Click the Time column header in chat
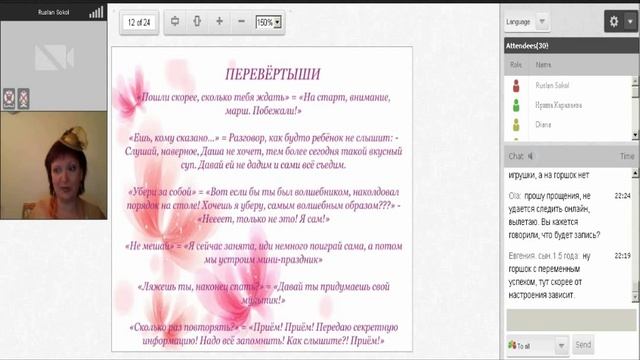The image size is (640, 360). point(627,156)
